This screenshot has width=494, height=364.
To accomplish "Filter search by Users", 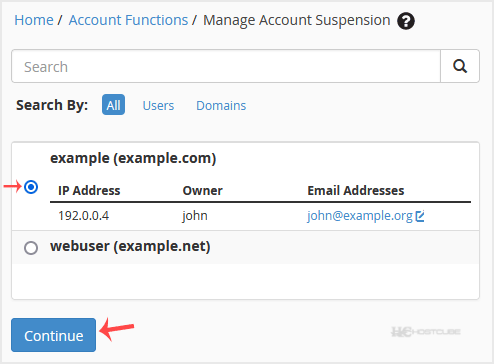I will pyautogui.click(x=158, y=106).
